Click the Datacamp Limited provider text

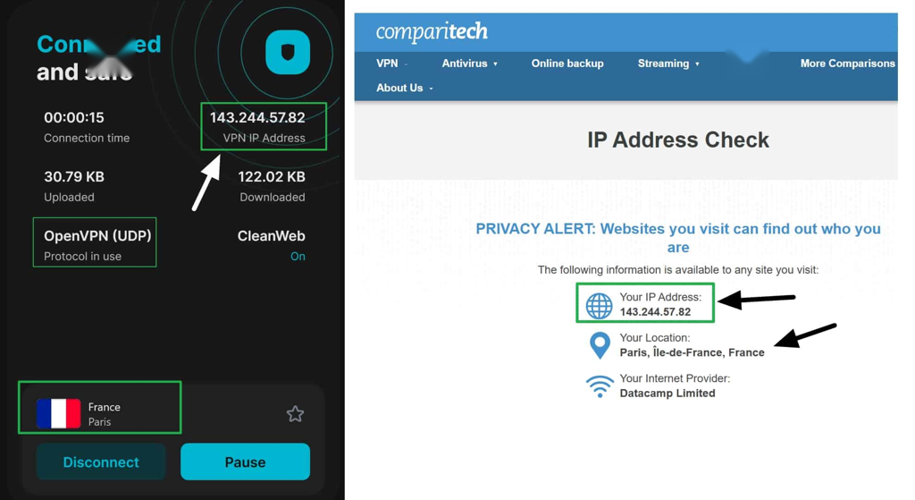click(x=667, y=393)
